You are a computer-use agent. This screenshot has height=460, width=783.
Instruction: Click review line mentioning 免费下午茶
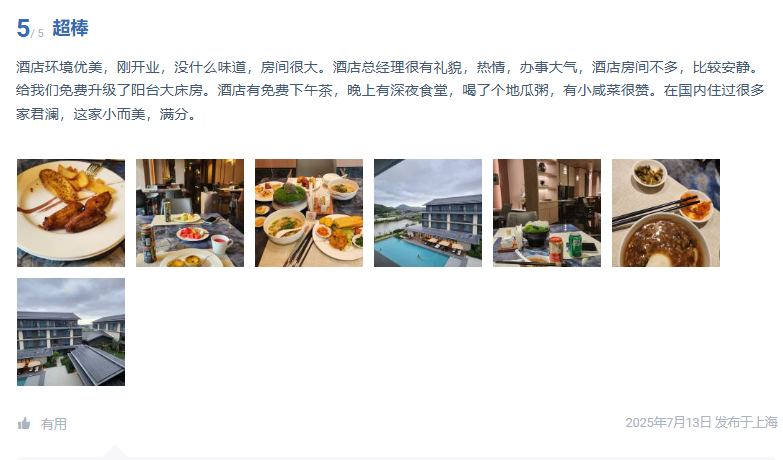pos(390,90)
